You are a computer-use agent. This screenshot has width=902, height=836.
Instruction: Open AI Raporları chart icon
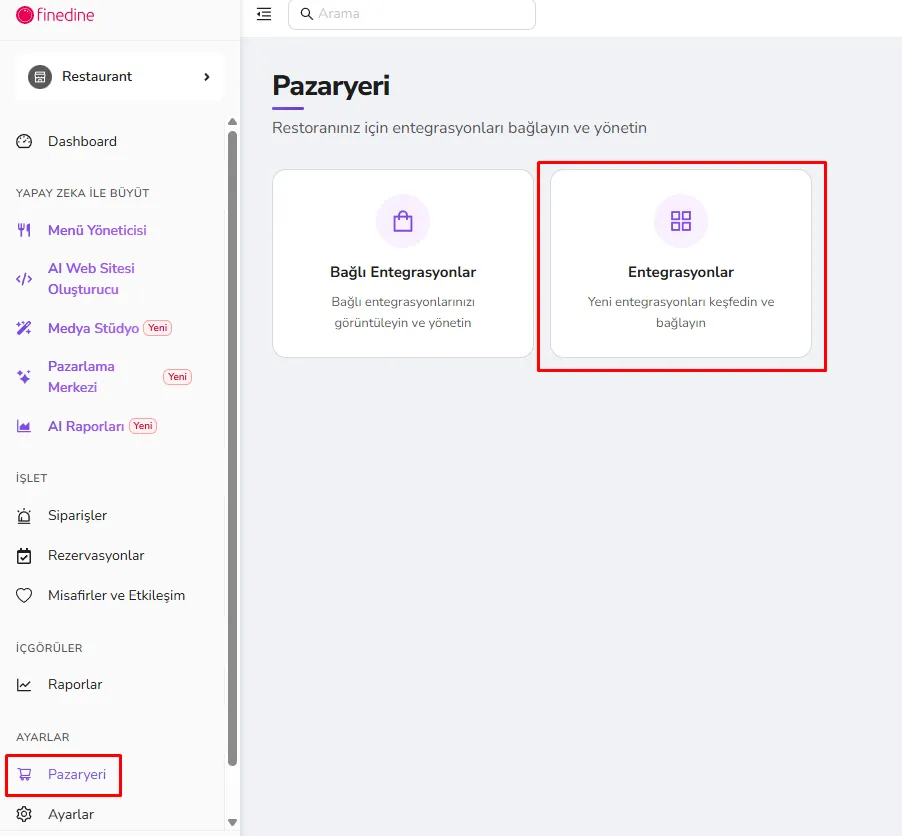[x=24, y=426]
